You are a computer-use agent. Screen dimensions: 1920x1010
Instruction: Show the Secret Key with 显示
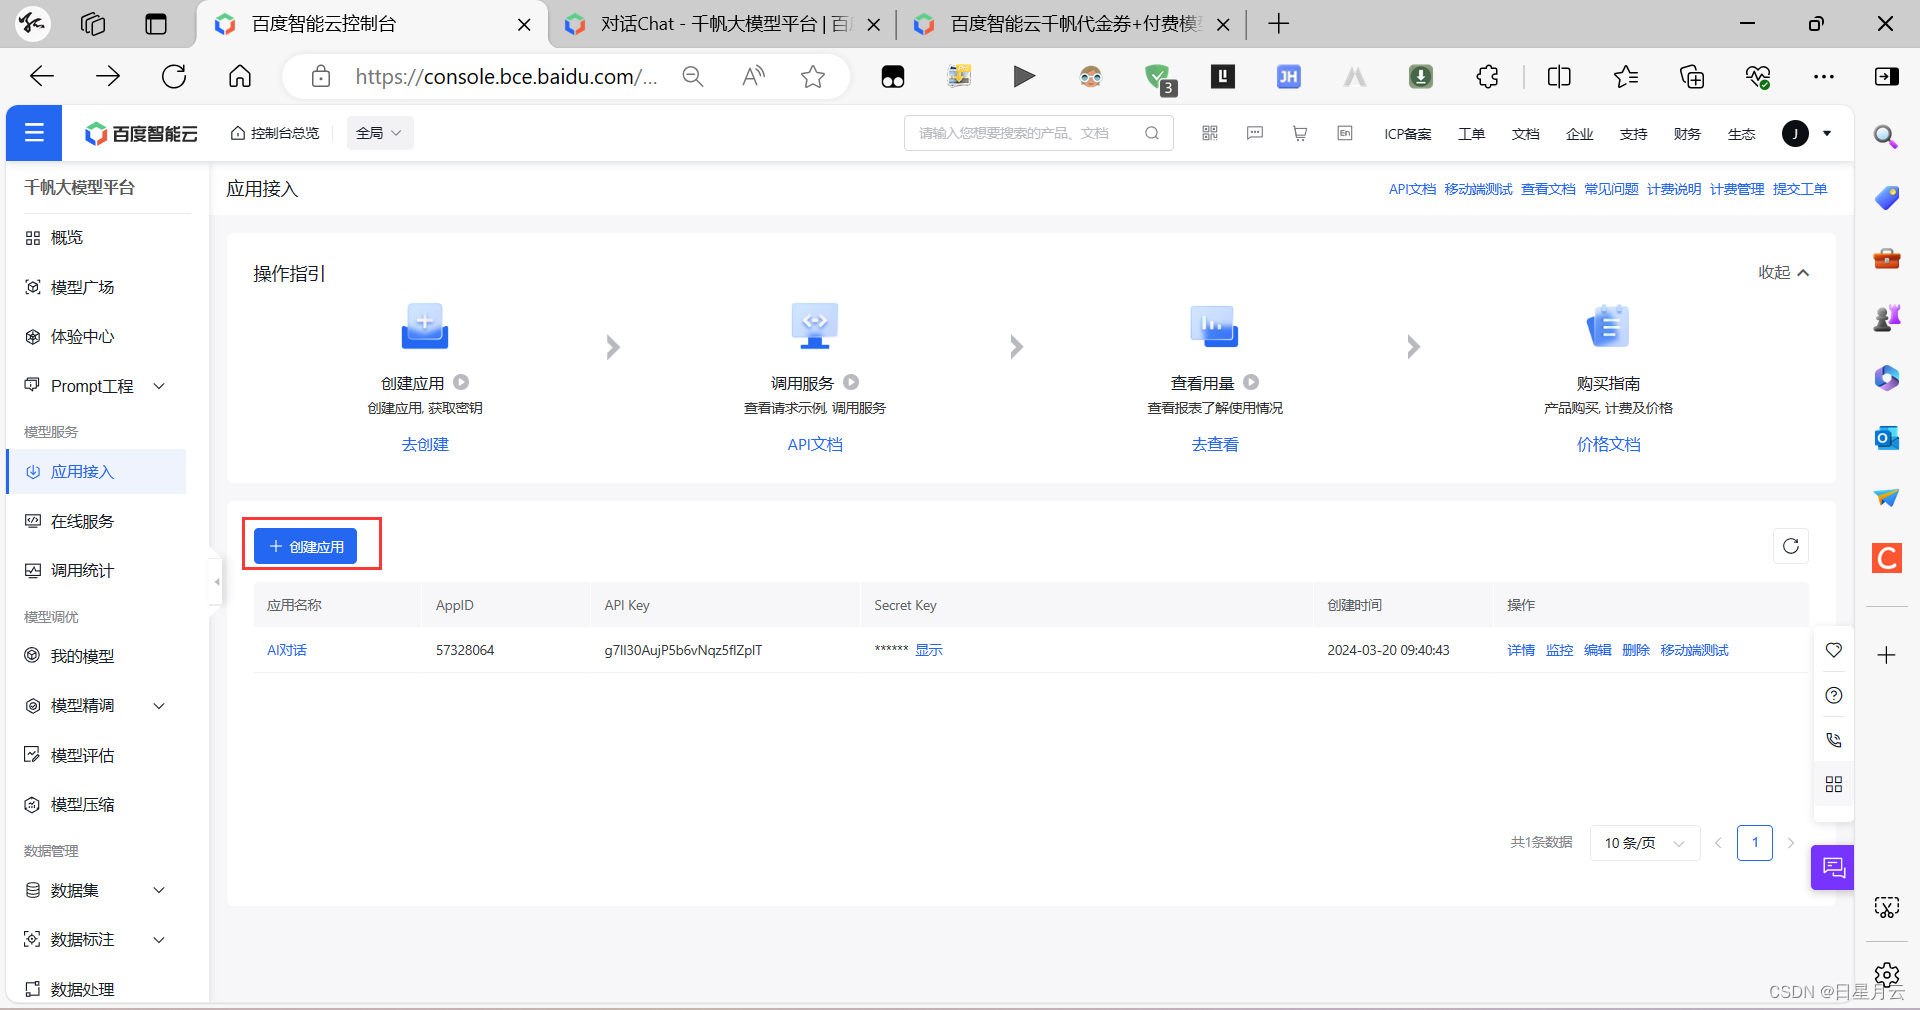pos(929,650)
